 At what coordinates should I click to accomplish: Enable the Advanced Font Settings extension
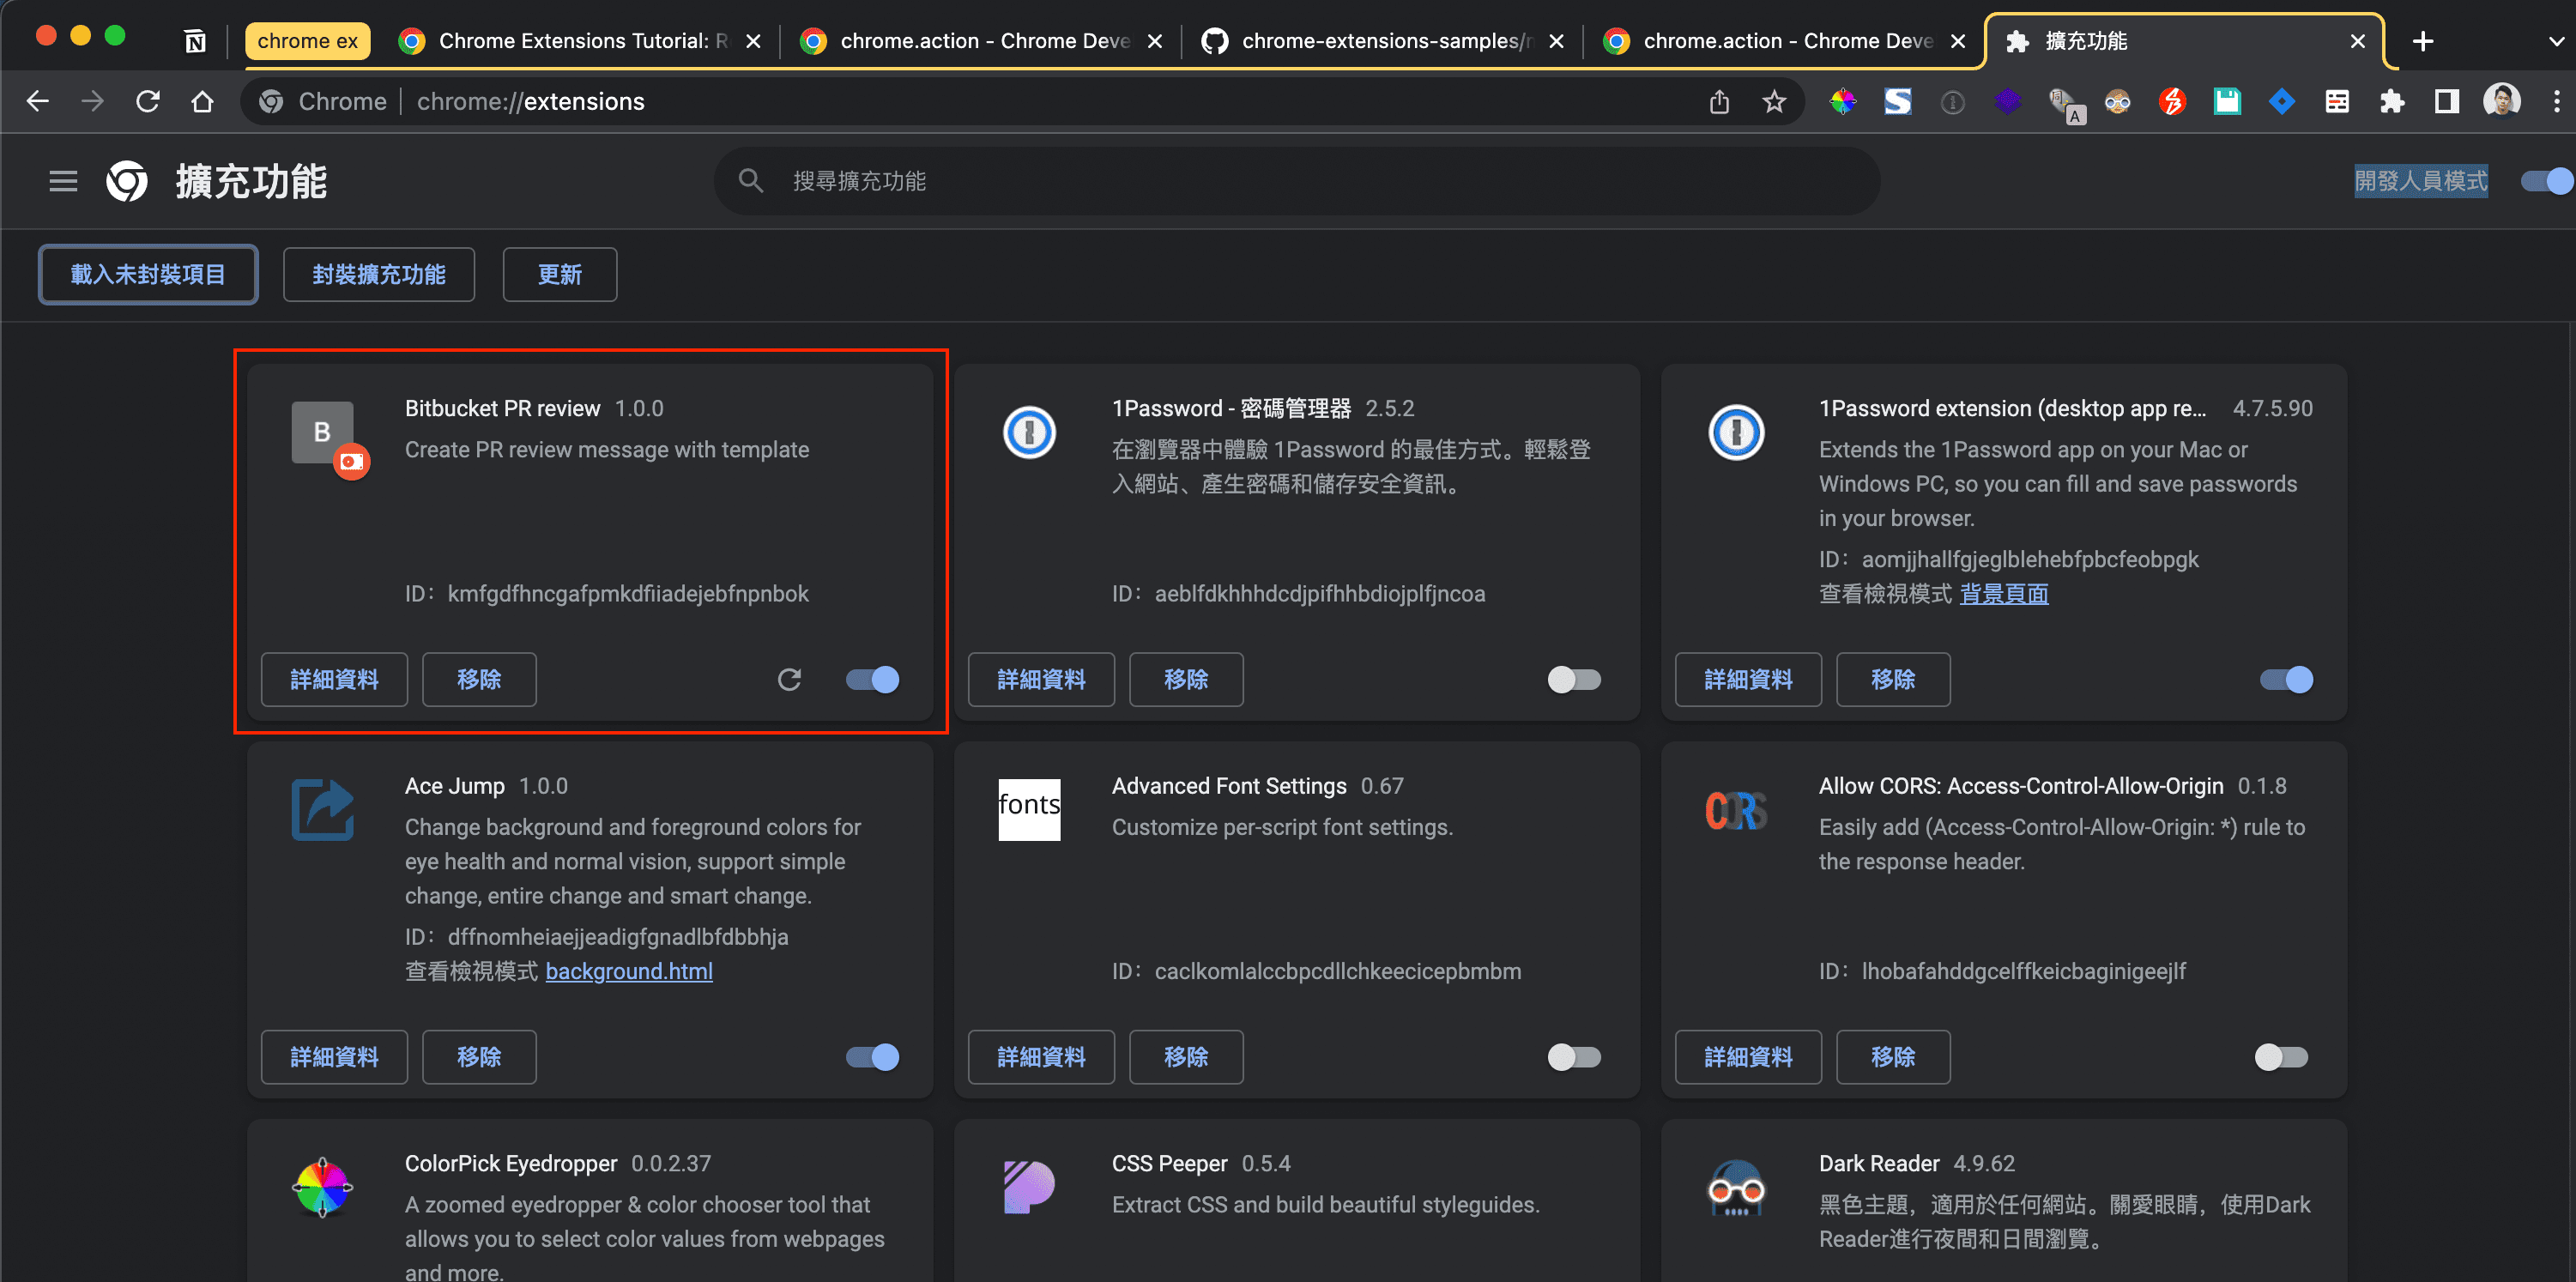point(1573,1057)
